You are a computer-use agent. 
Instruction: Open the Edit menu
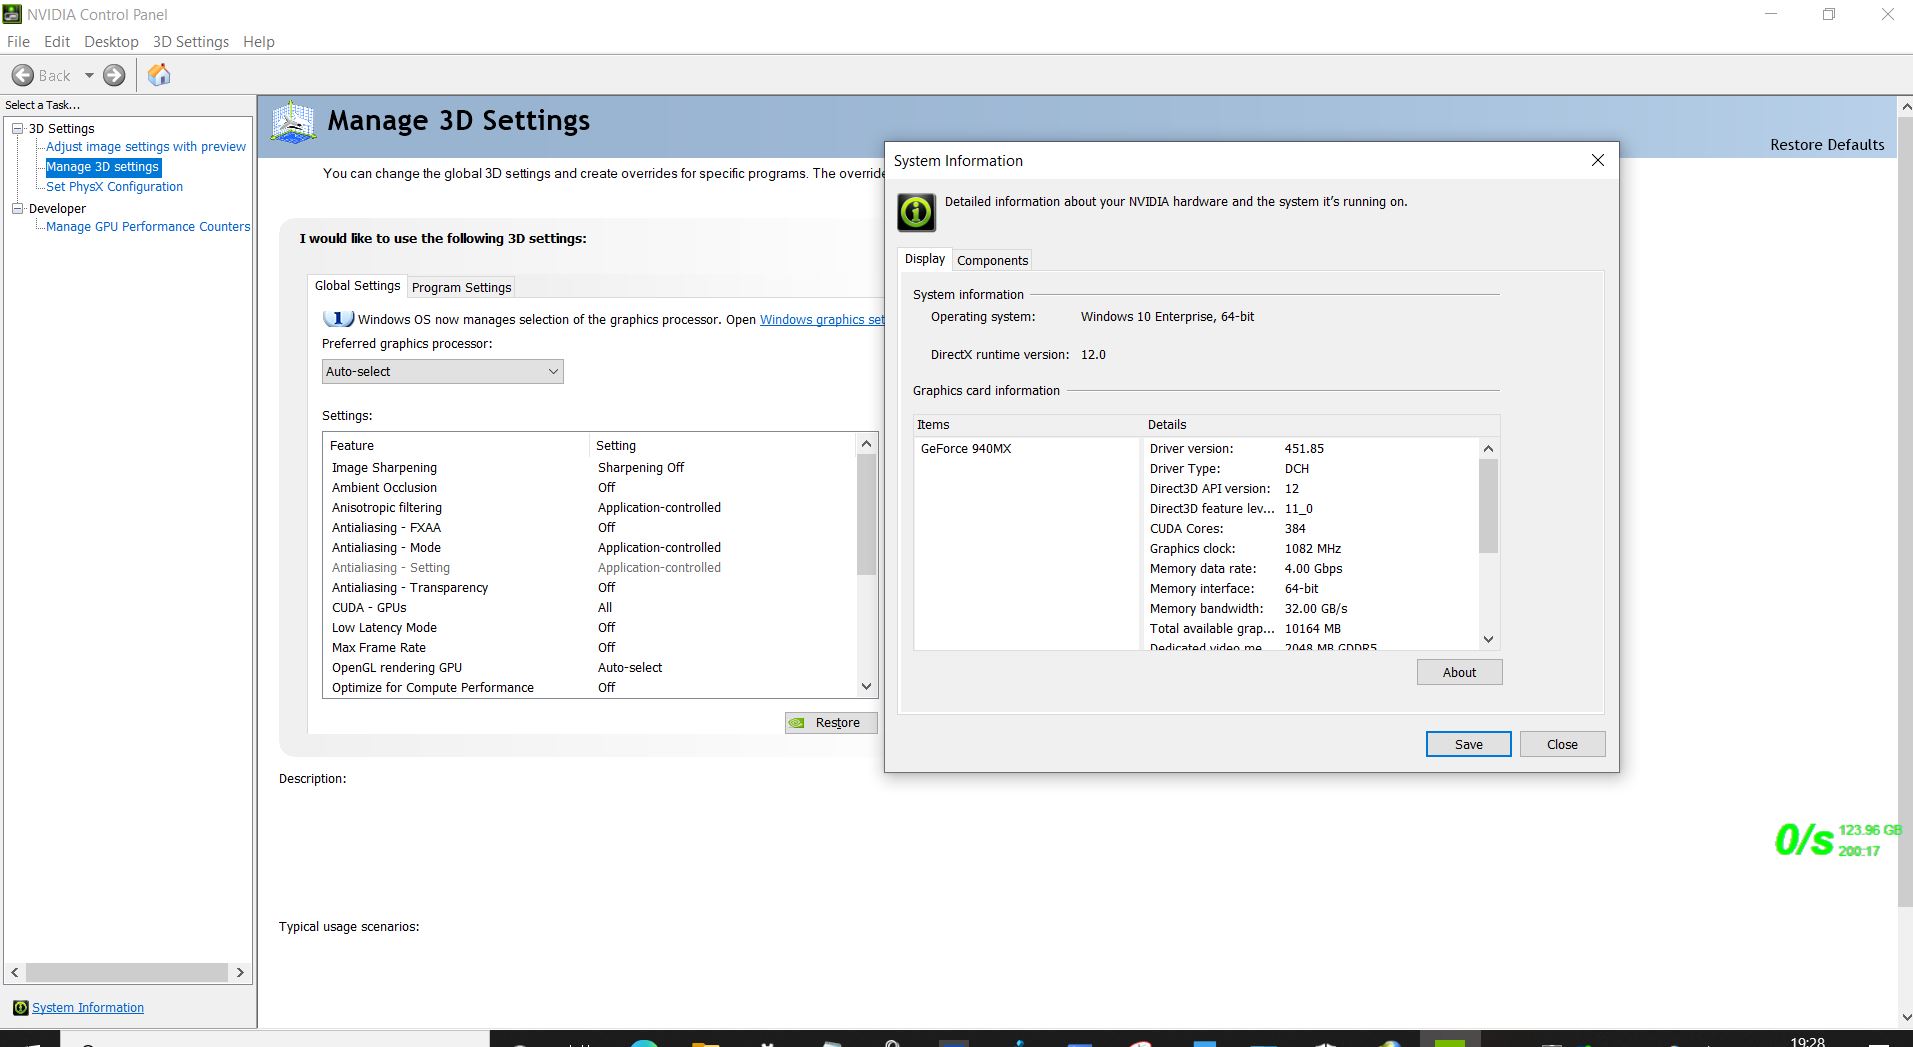pyautogui.click(x=57, y=42)
